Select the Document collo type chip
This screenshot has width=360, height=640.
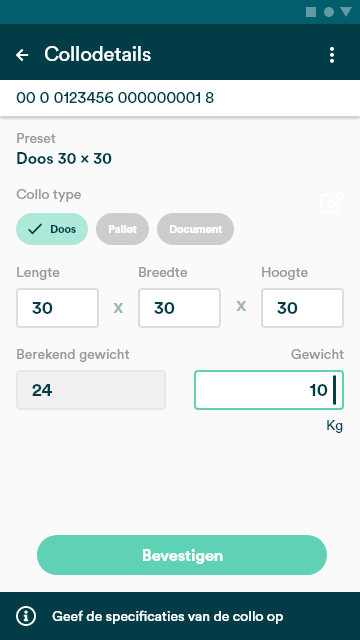pyautogui.click(x=196, y=229)
